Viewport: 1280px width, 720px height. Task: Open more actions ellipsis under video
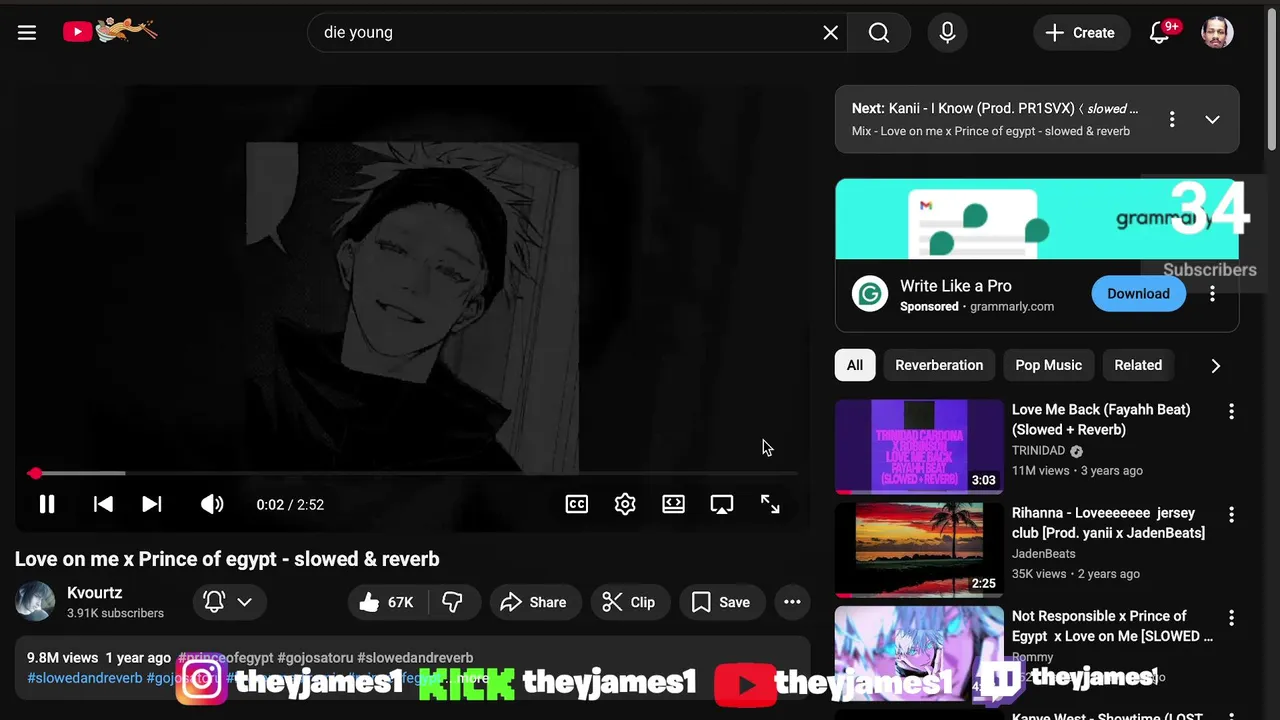(792, 602)
